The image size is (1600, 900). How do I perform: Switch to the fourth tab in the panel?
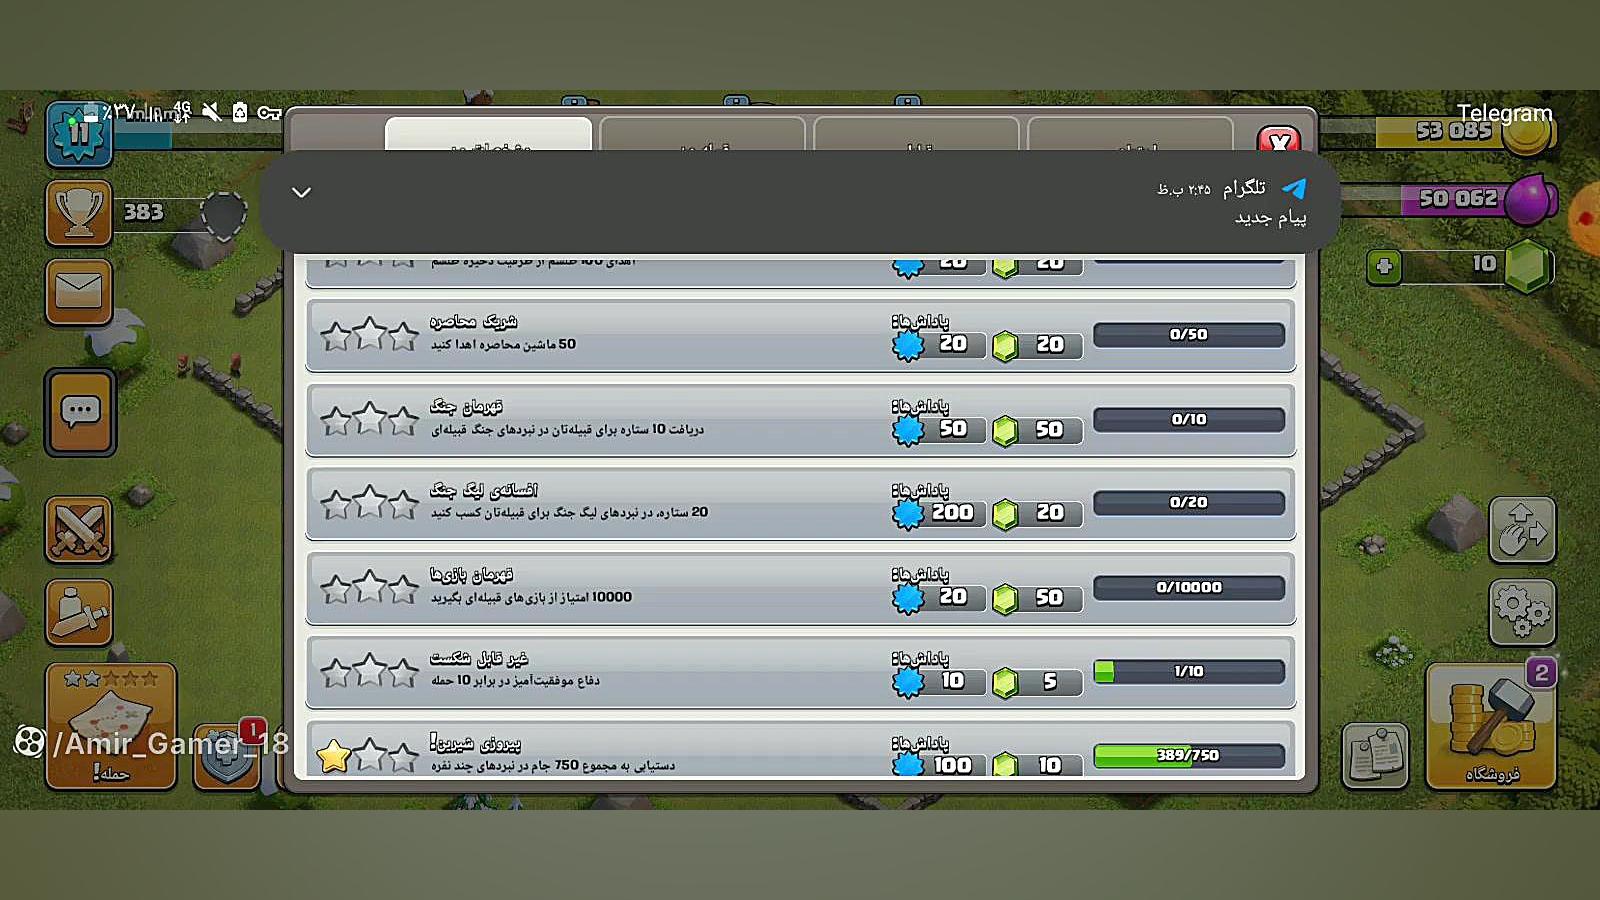click(1130, 134)
